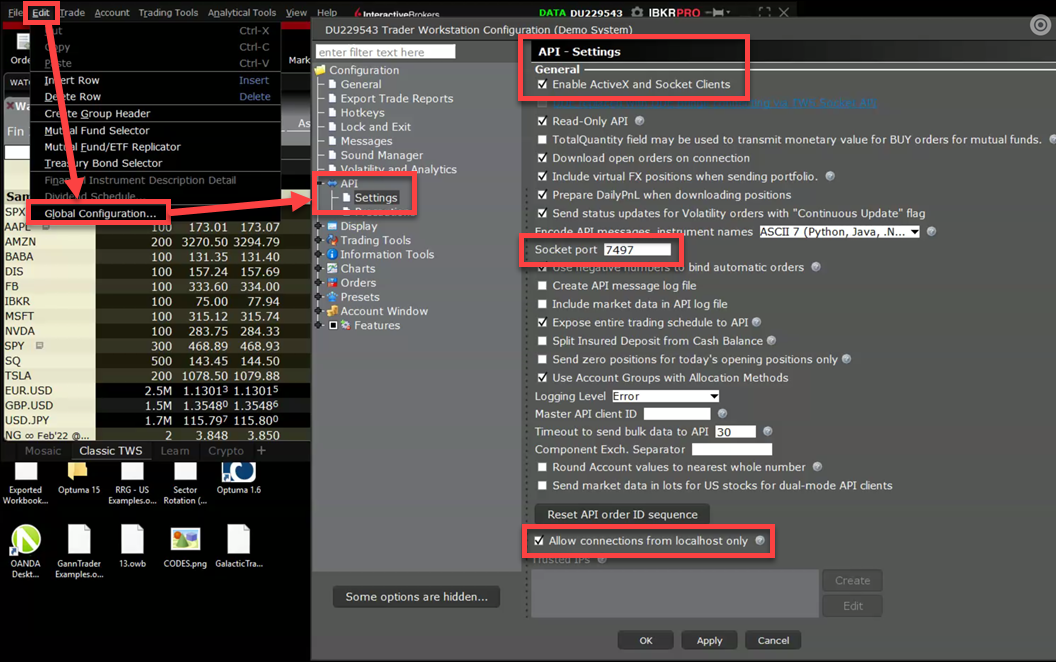Click the Orders tree icon
The height and width of the screenshot is (662, 1056).
click(331, 283)
